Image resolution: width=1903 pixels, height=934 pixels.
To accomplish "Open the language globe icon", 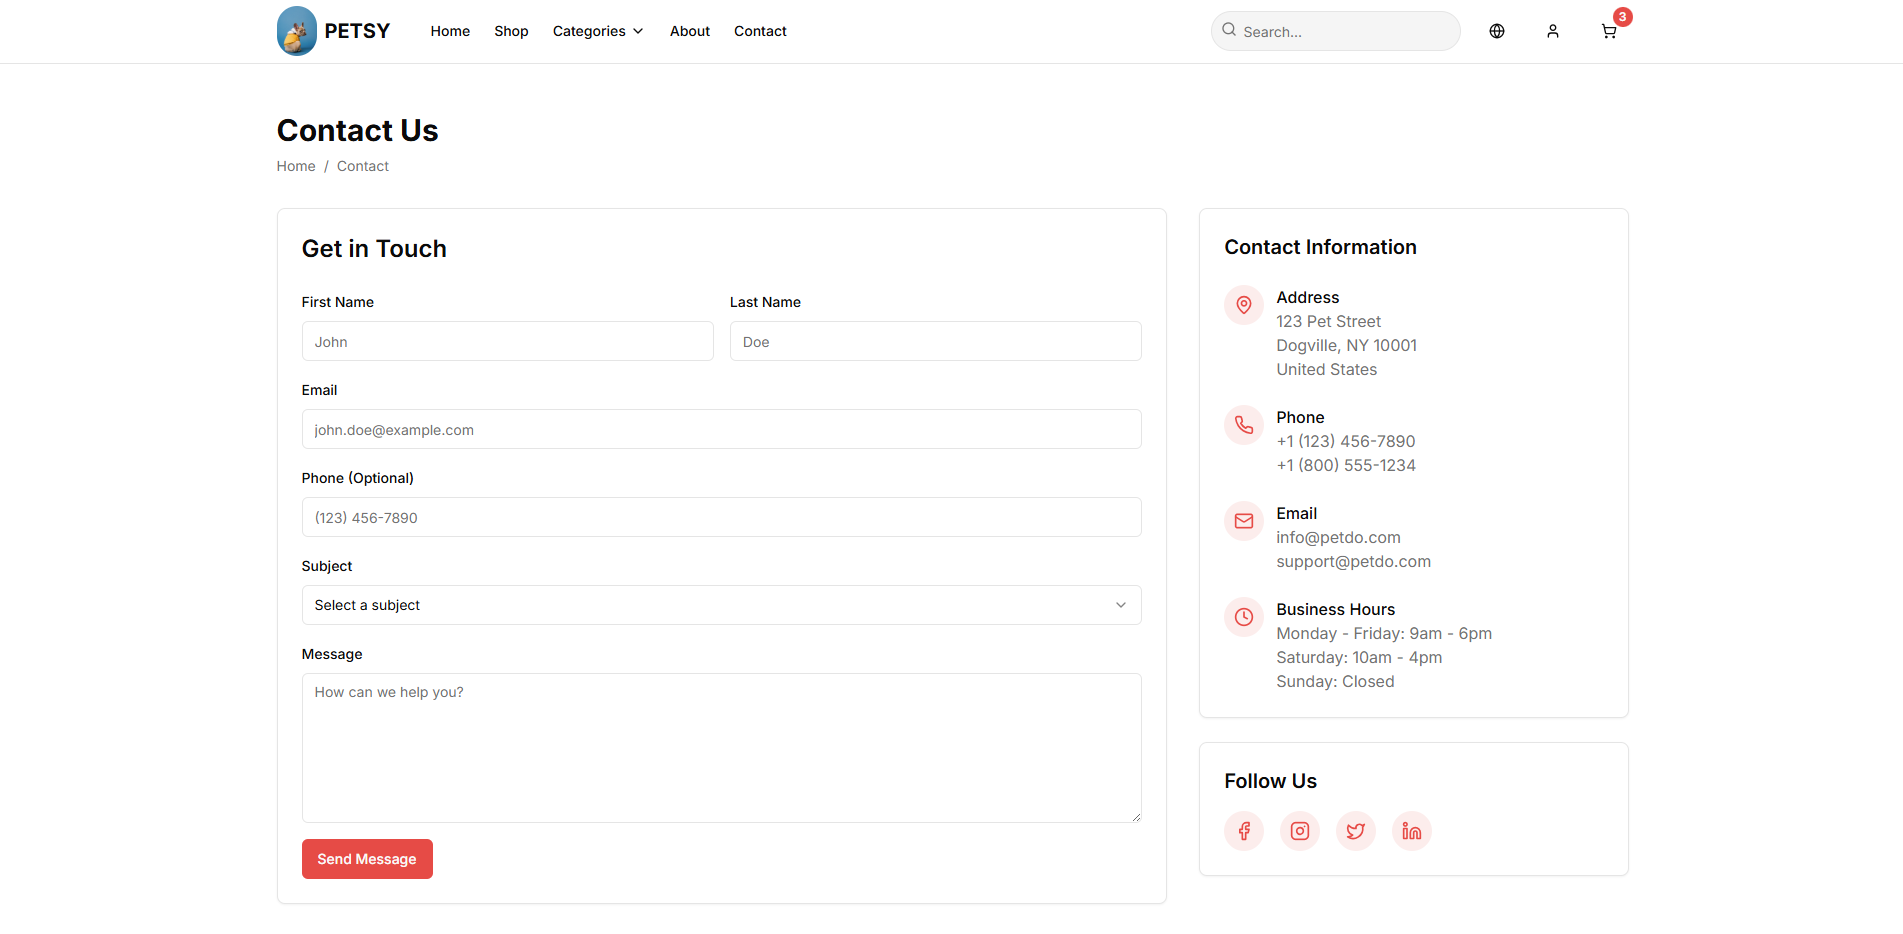I will pyautogui.click(x=1496, y=31).
